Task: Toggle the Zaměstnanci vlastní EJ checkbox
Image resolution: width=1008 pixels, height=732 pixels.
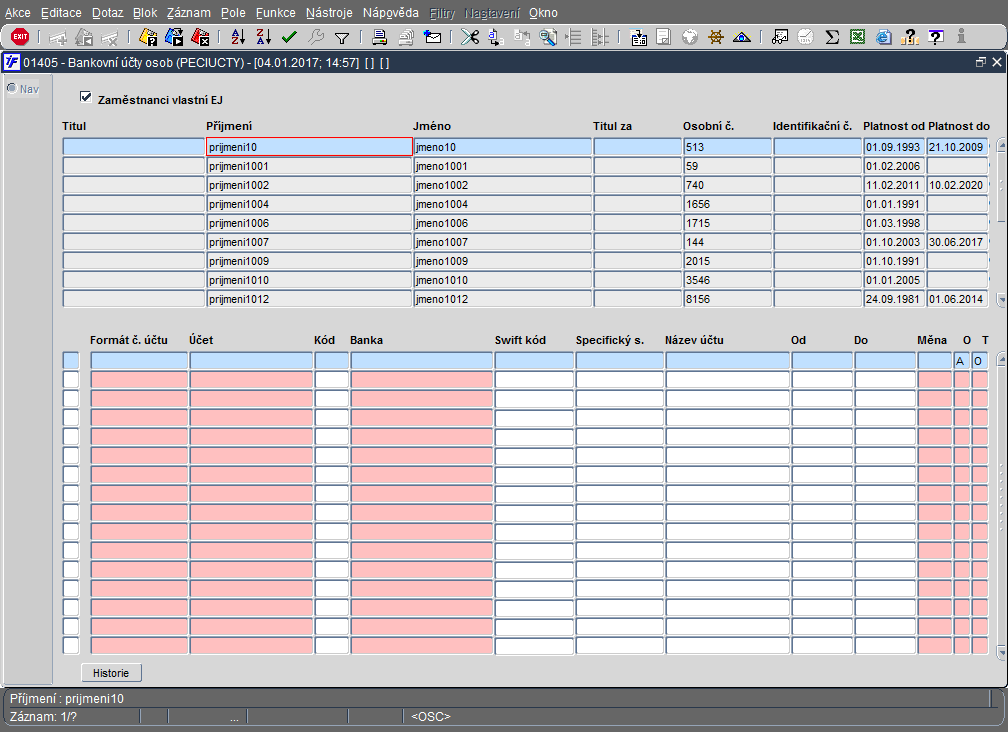Action: point(86,97)
